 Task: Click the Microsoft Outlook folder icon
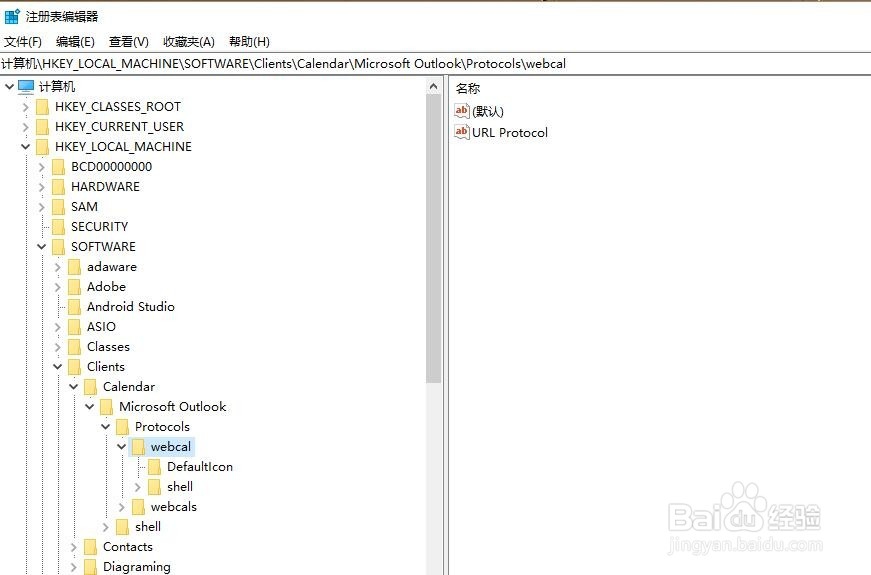tap(107, 407)
